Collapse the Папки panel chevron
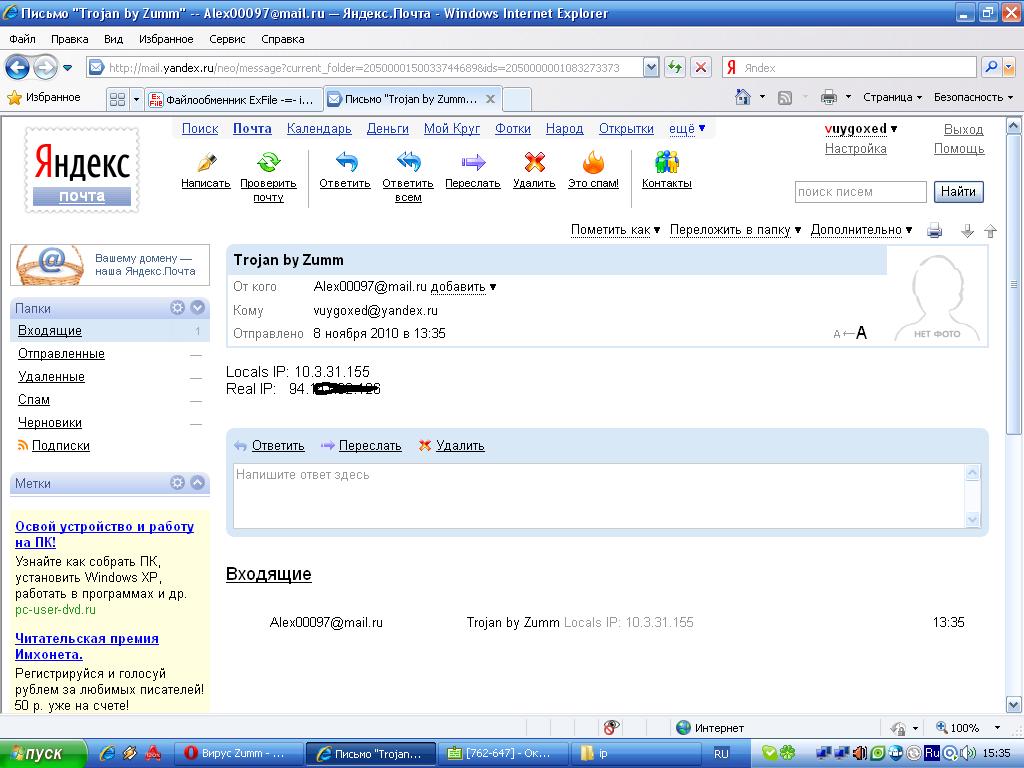The height and width of the screenshot is (768, 1024). pos(198,308)
